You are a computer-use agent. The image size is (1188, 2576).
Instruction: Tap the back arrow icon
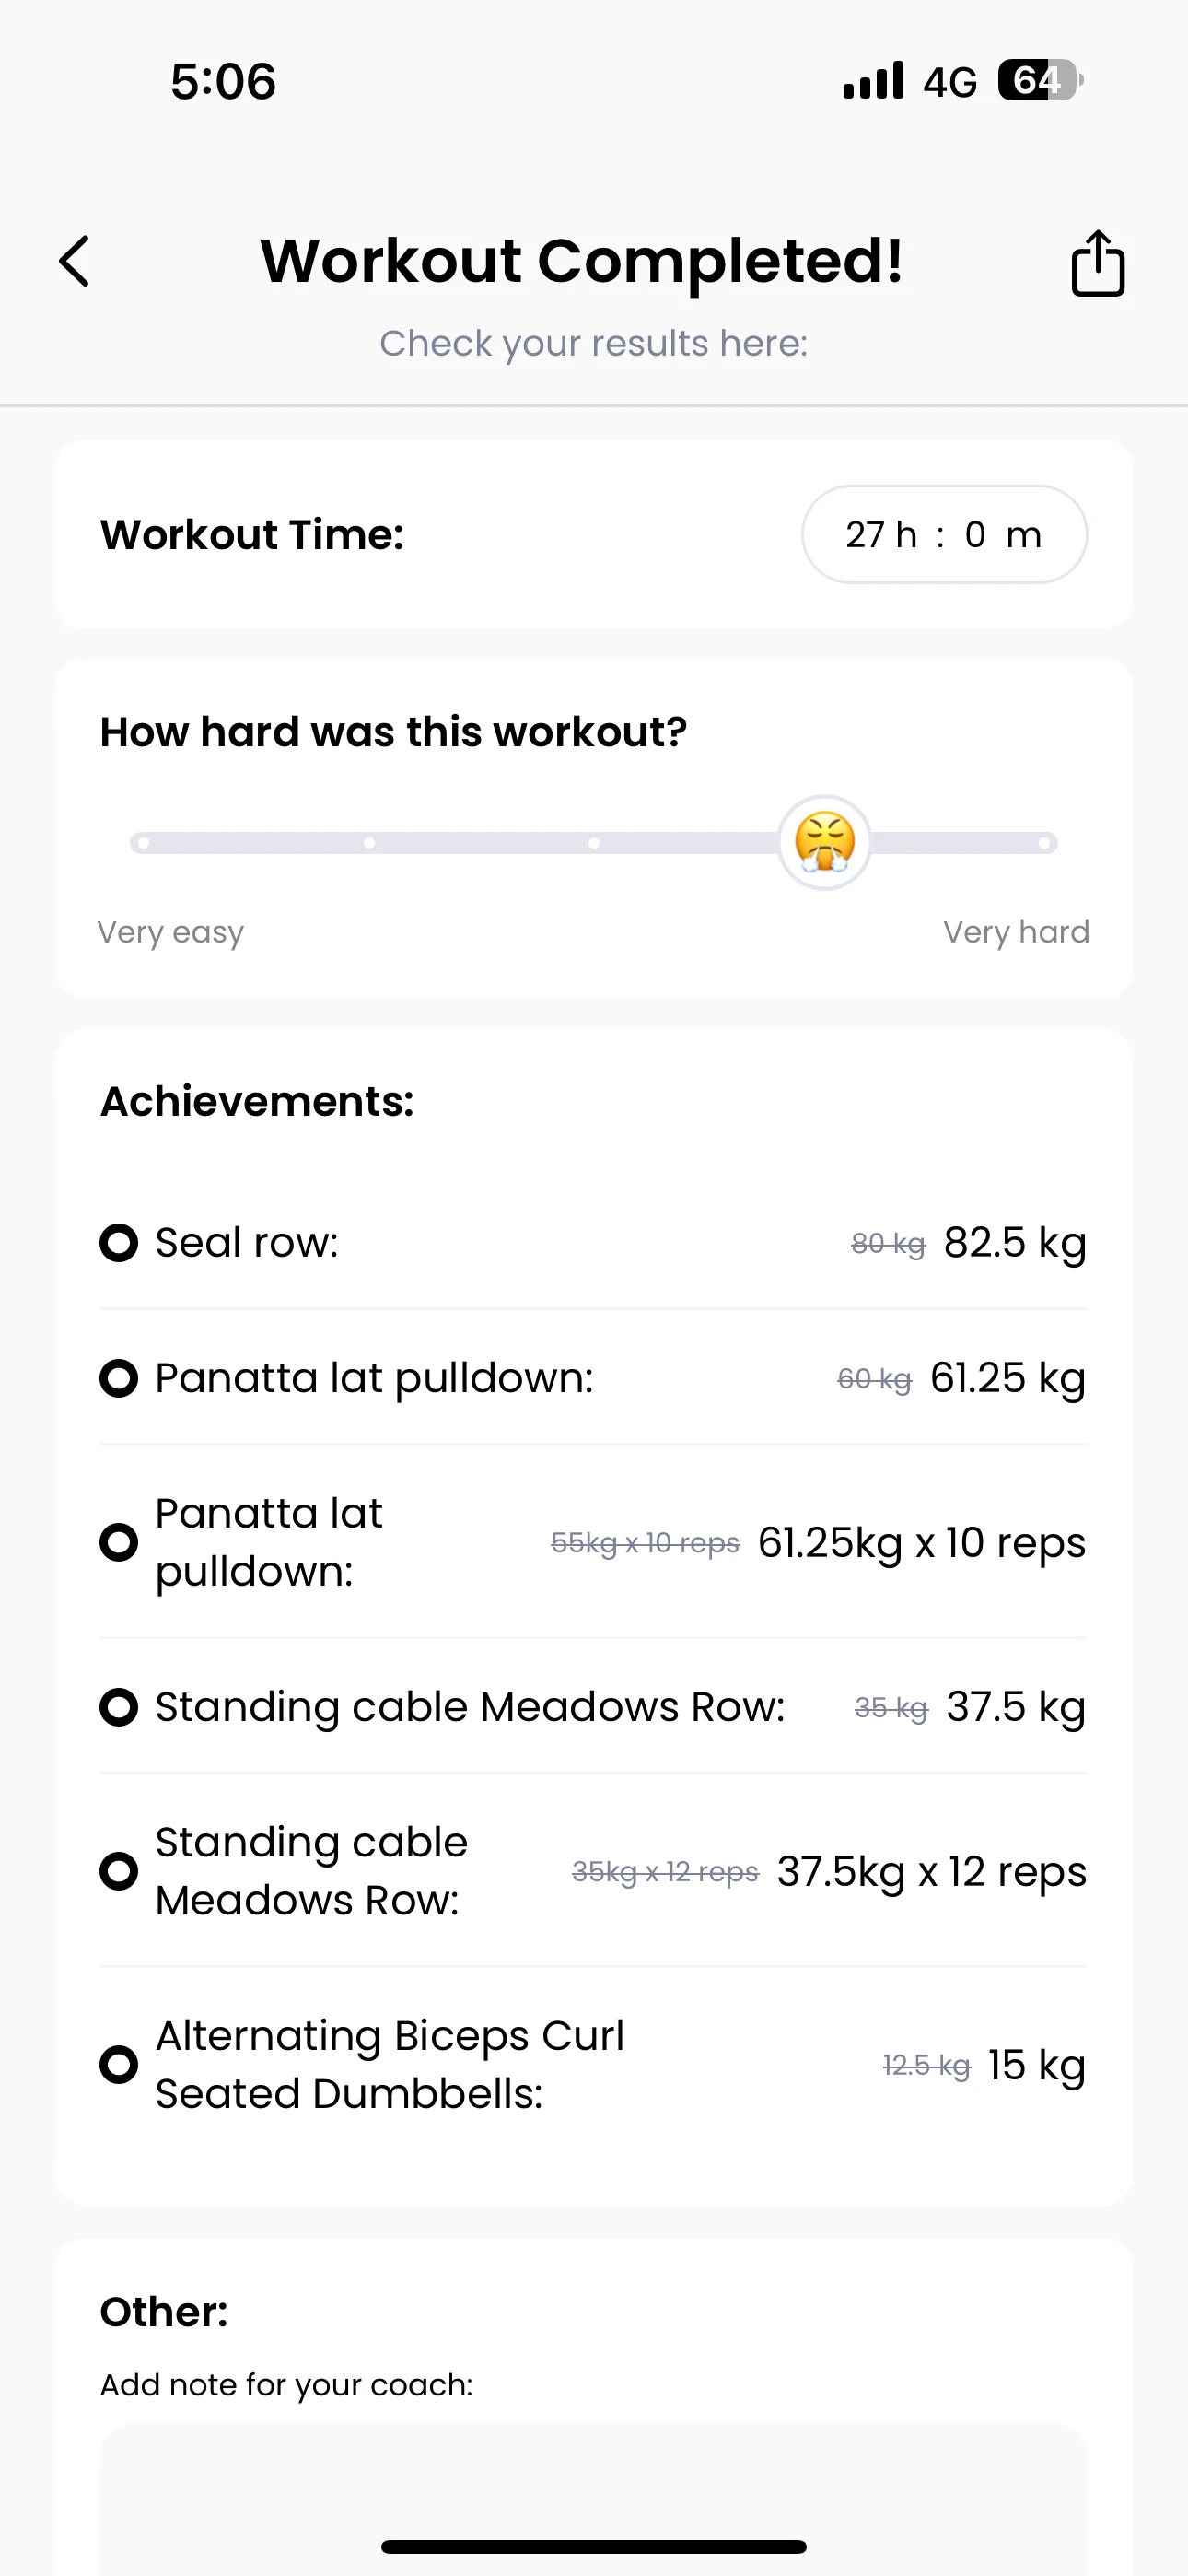click(x=75, y=262)
